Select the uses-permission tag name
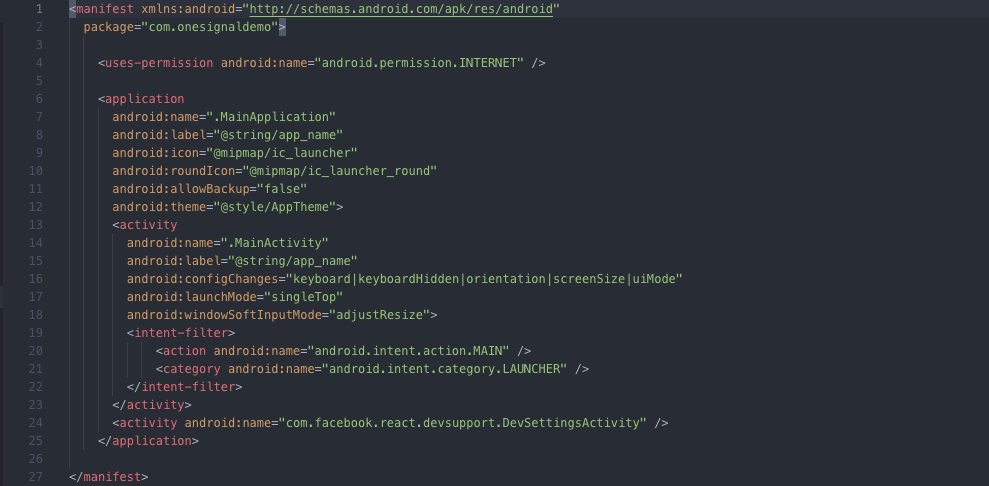Viewport: 989px width, 486px height. [x=159, y=63]
